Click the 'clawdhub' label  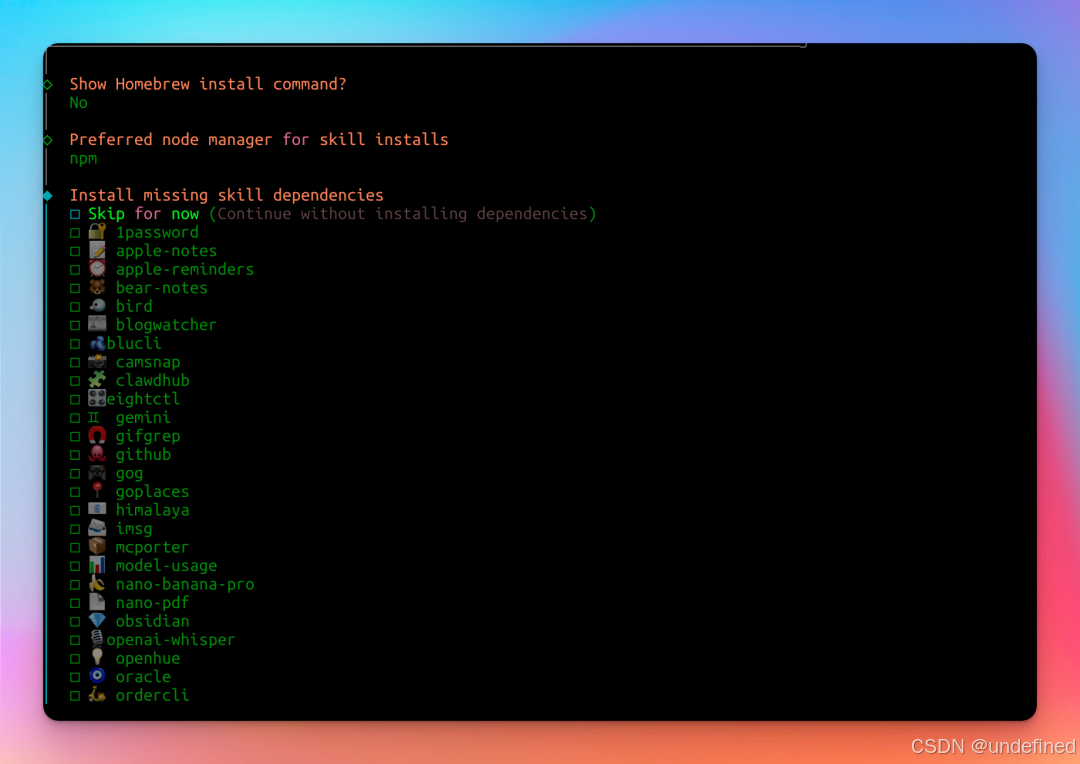152,380
